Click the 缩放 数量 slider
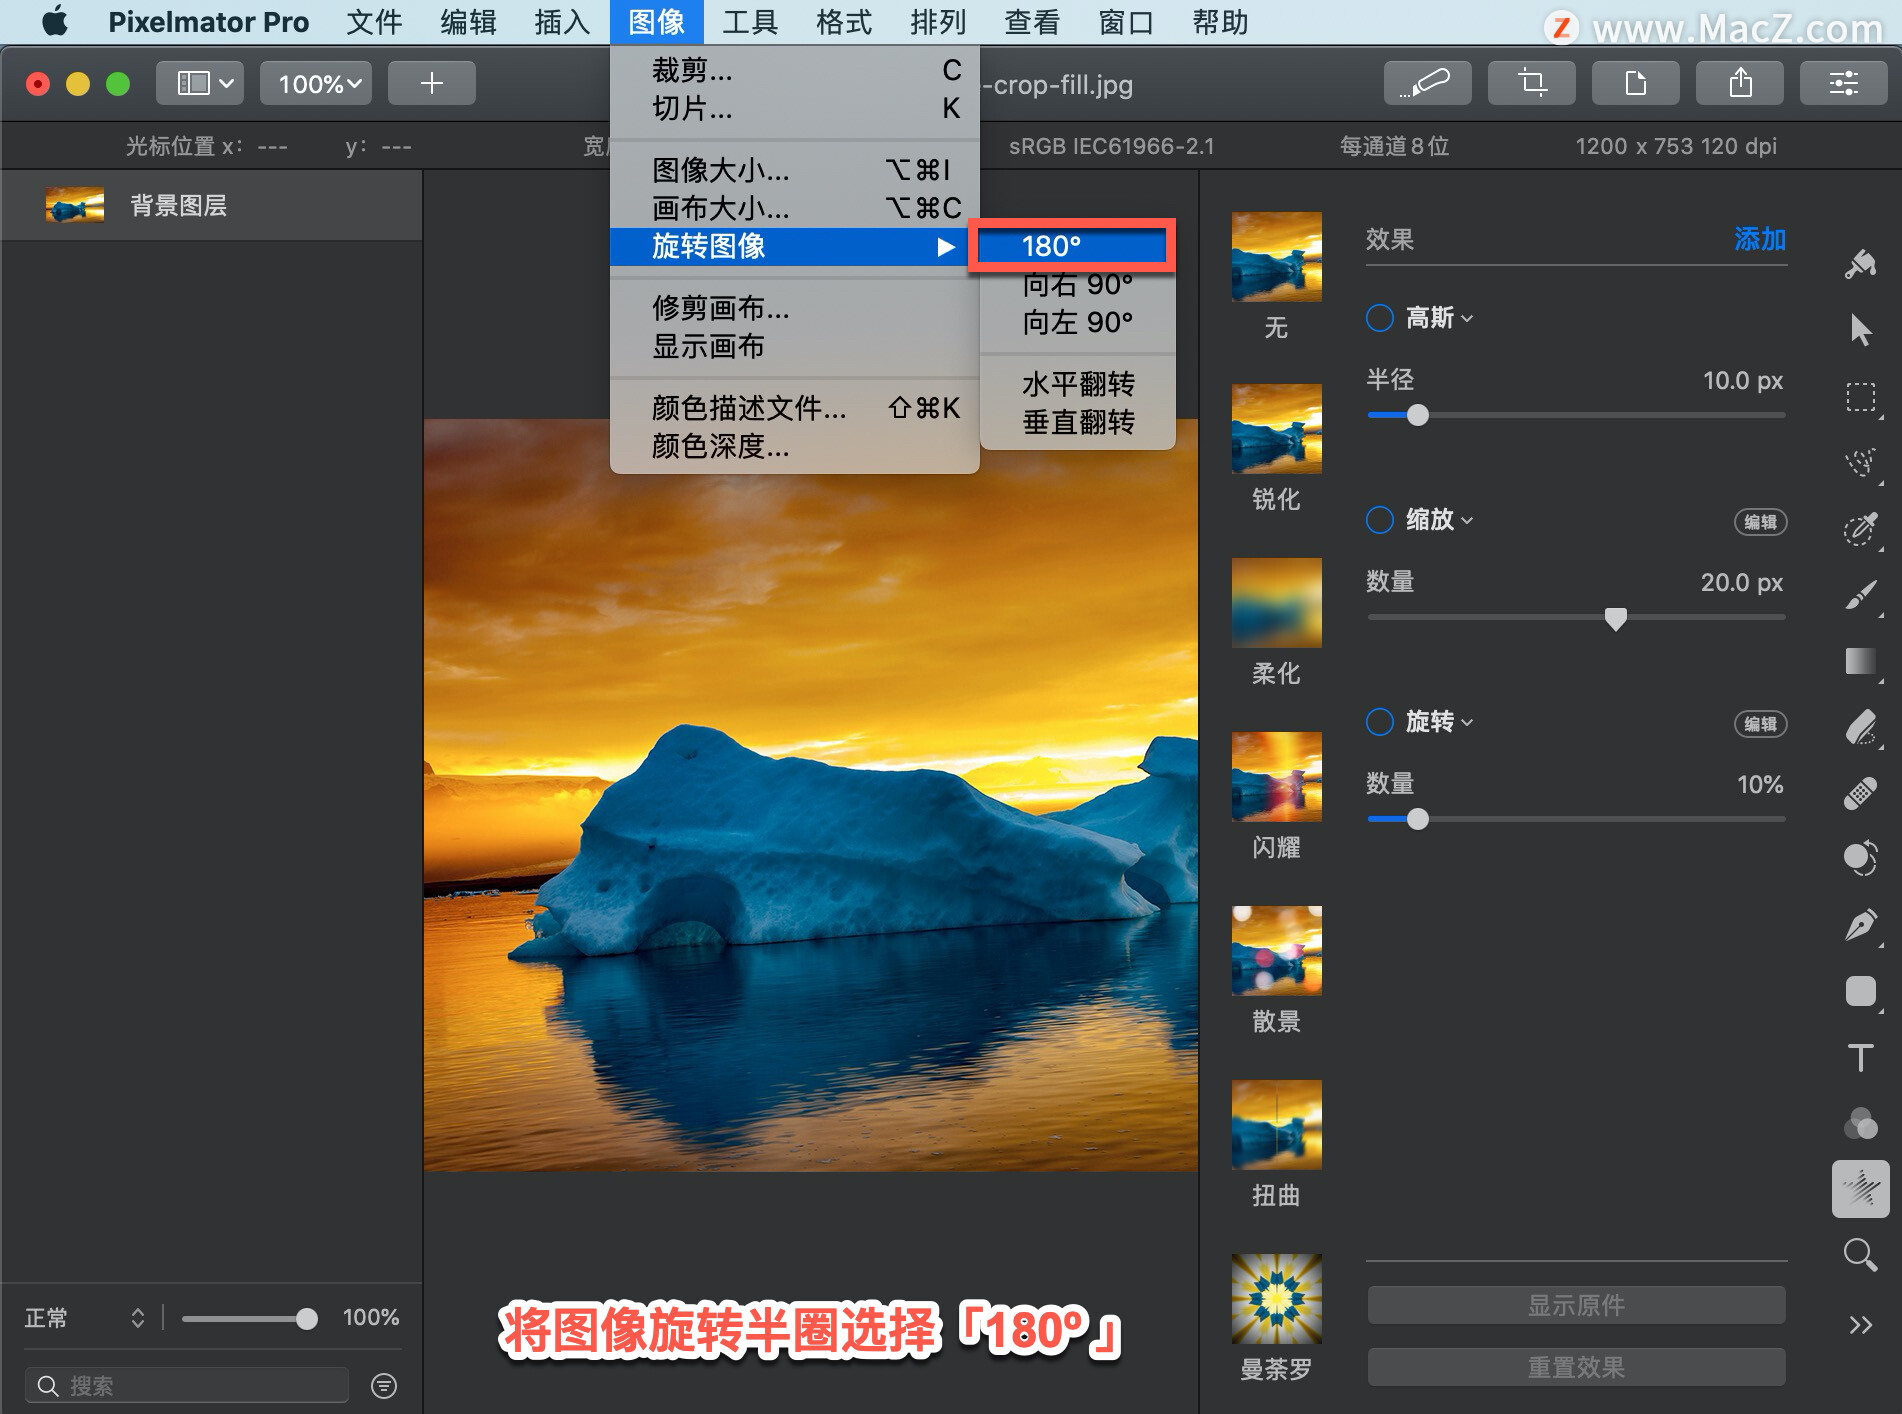Image resolution: width=1902 pixels, height=1414 pixels. coord(1576,617)
